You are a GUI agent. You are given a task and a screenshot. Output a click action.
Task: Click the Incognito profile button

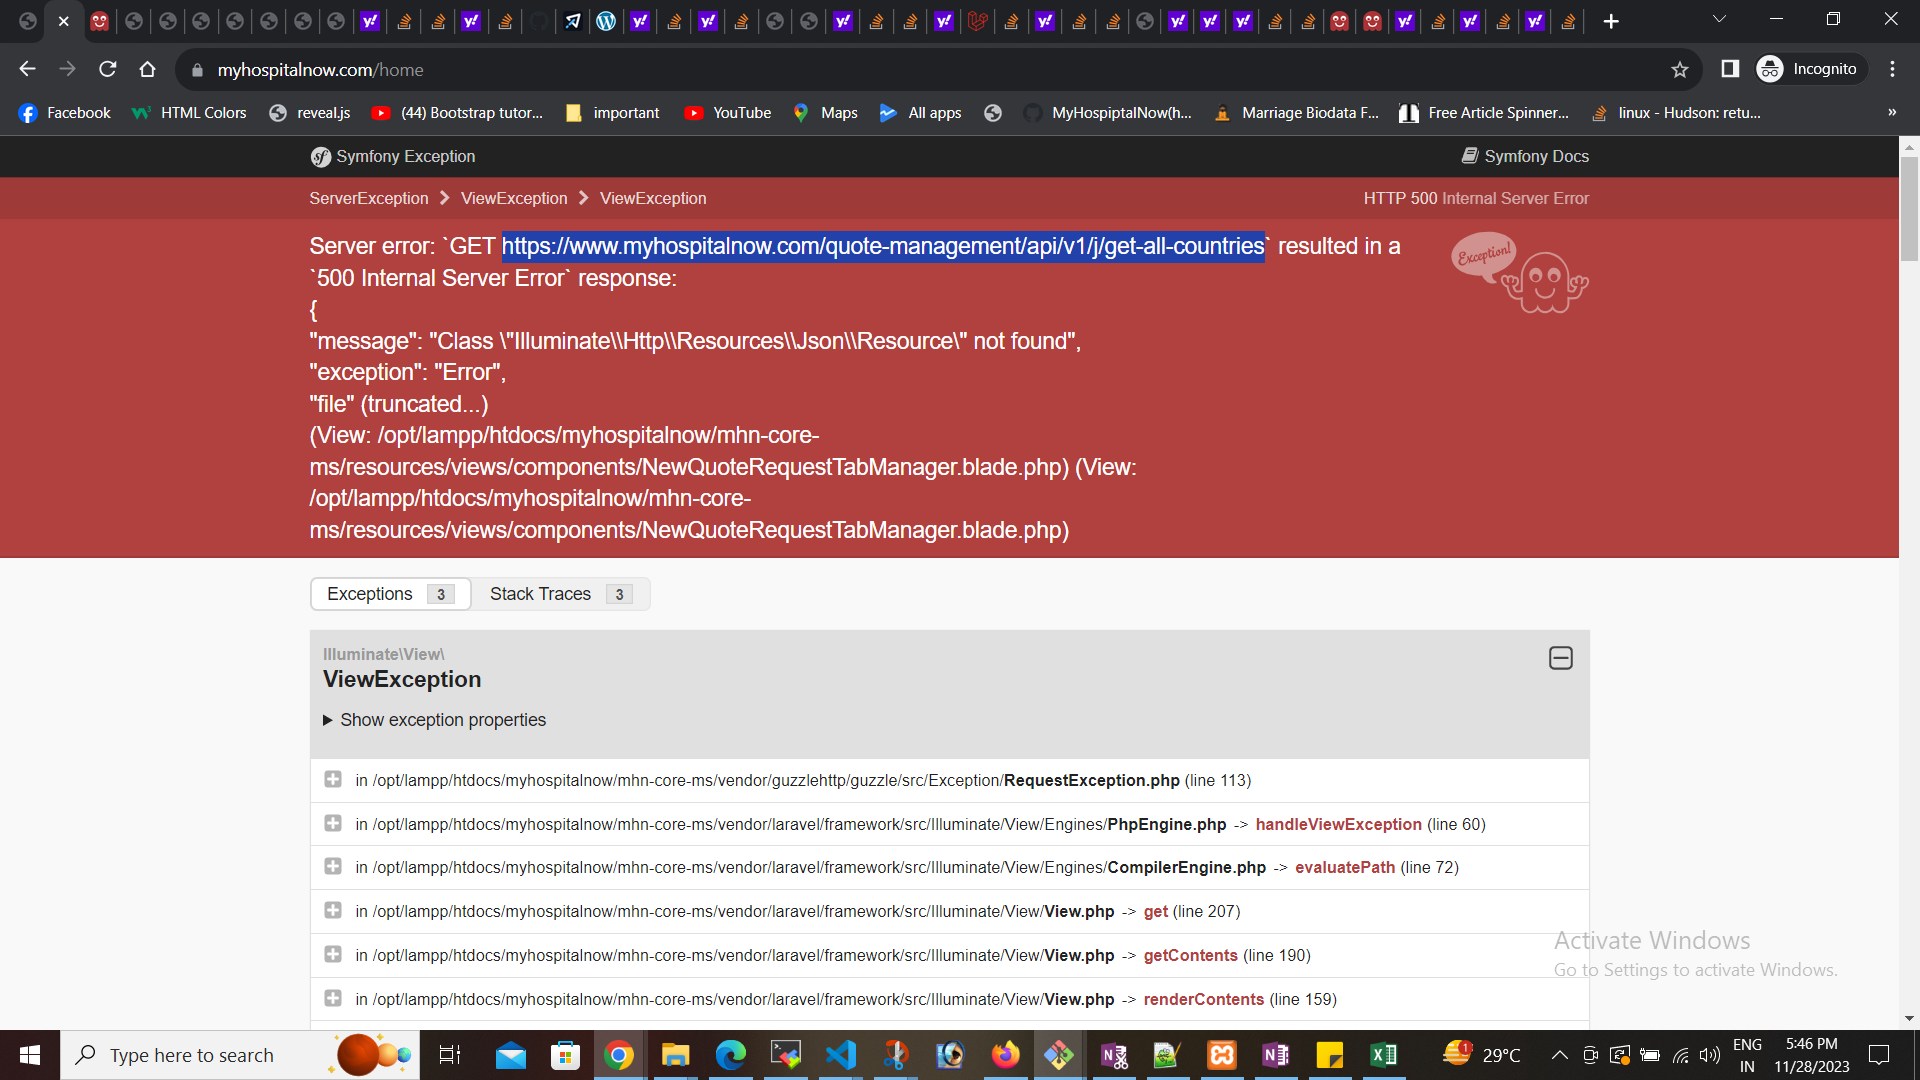coord(1811,69)
